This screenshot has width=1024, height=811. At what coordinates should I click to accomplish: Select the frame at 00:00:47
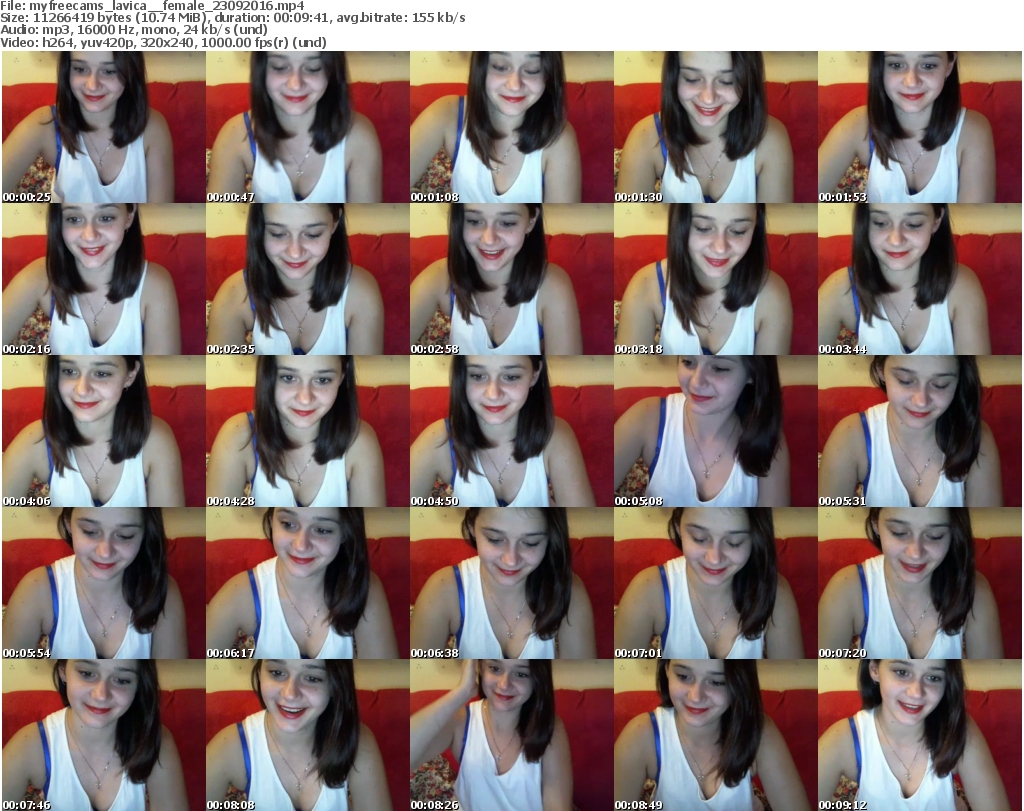307,127
